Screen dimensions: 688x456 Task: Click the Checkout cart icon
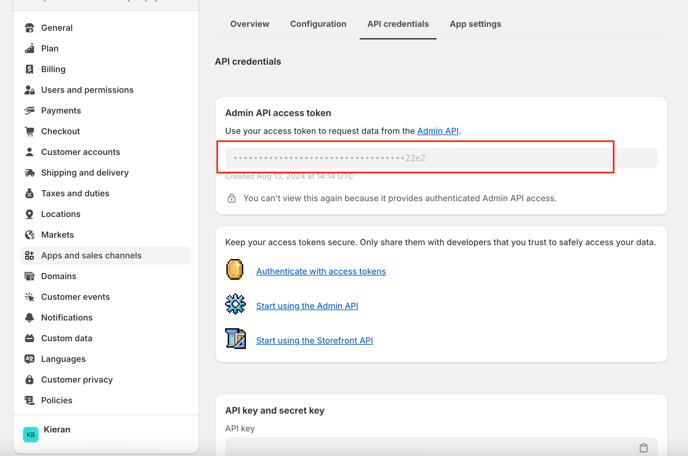click(x=29, y=131)
